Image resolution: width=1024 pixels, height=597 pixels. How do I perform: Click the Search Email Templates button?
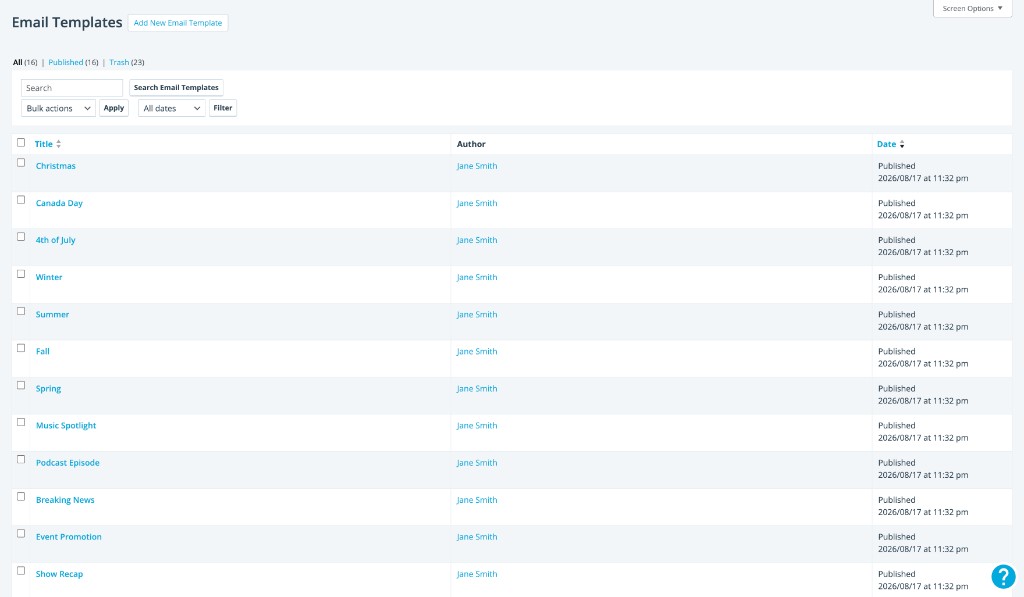click(x=176, y=88)
